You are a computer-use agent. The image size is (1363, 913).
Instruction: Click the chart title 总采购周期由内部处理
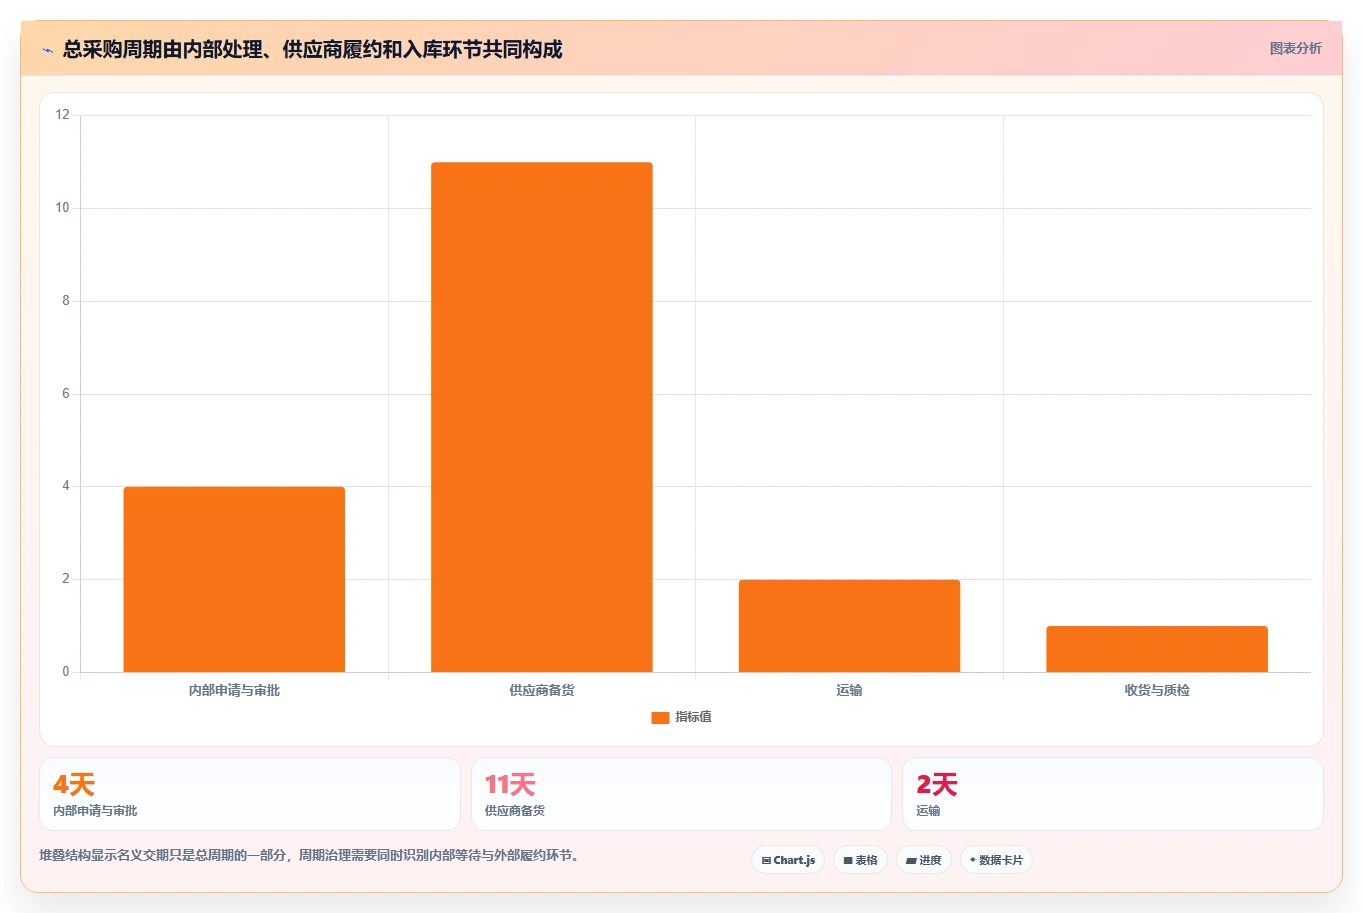coord(312,49)
